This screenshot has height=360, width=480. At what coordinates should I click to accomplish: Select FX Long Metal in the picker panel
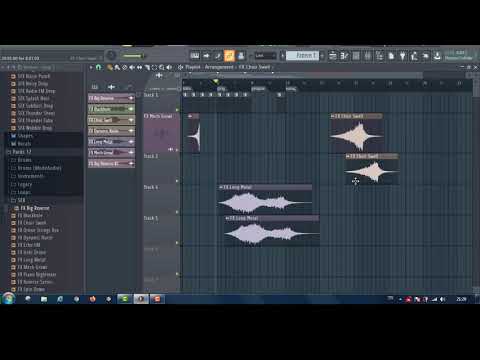click(x=112, y=142)
